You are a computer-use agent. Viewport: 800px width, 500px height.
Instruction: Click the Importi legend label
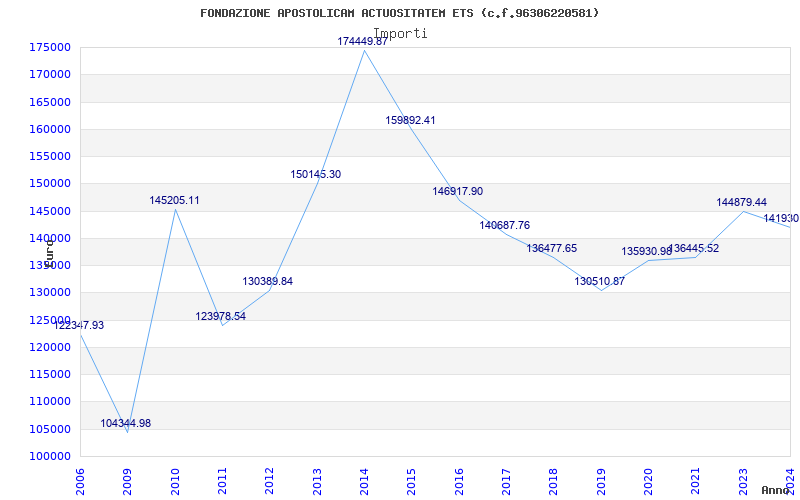pyautogui.click(x=400, y=34)
